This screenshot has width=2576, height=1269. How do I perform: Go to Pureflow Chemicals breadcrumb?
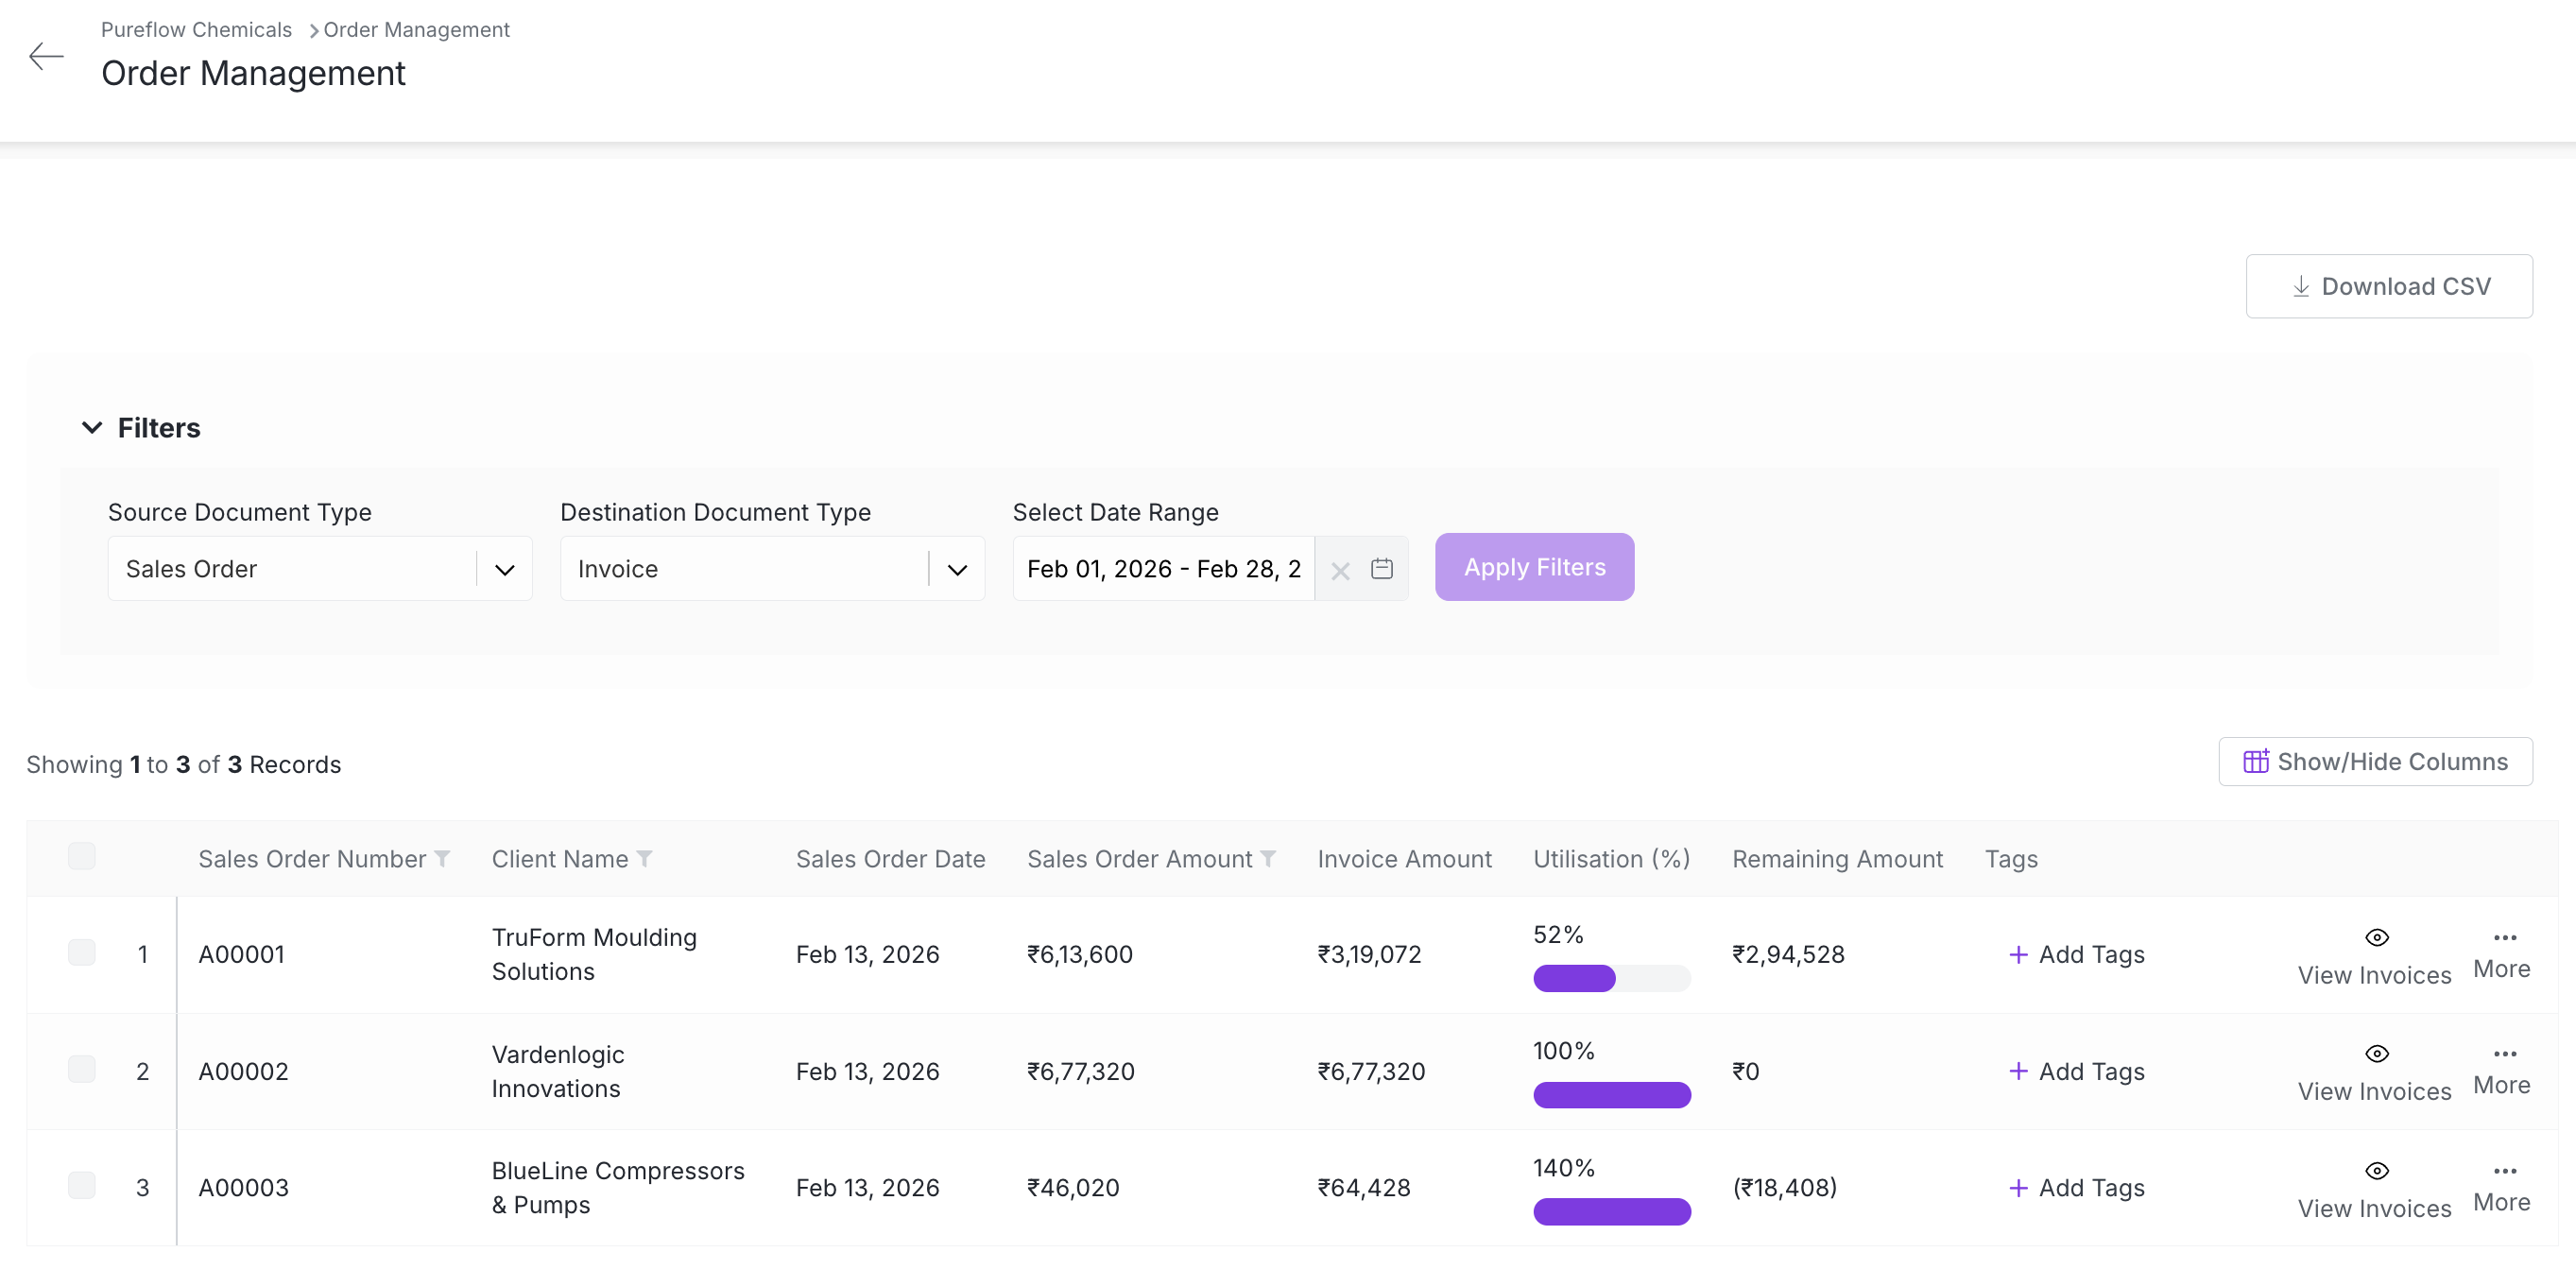(x=196, y=30)
